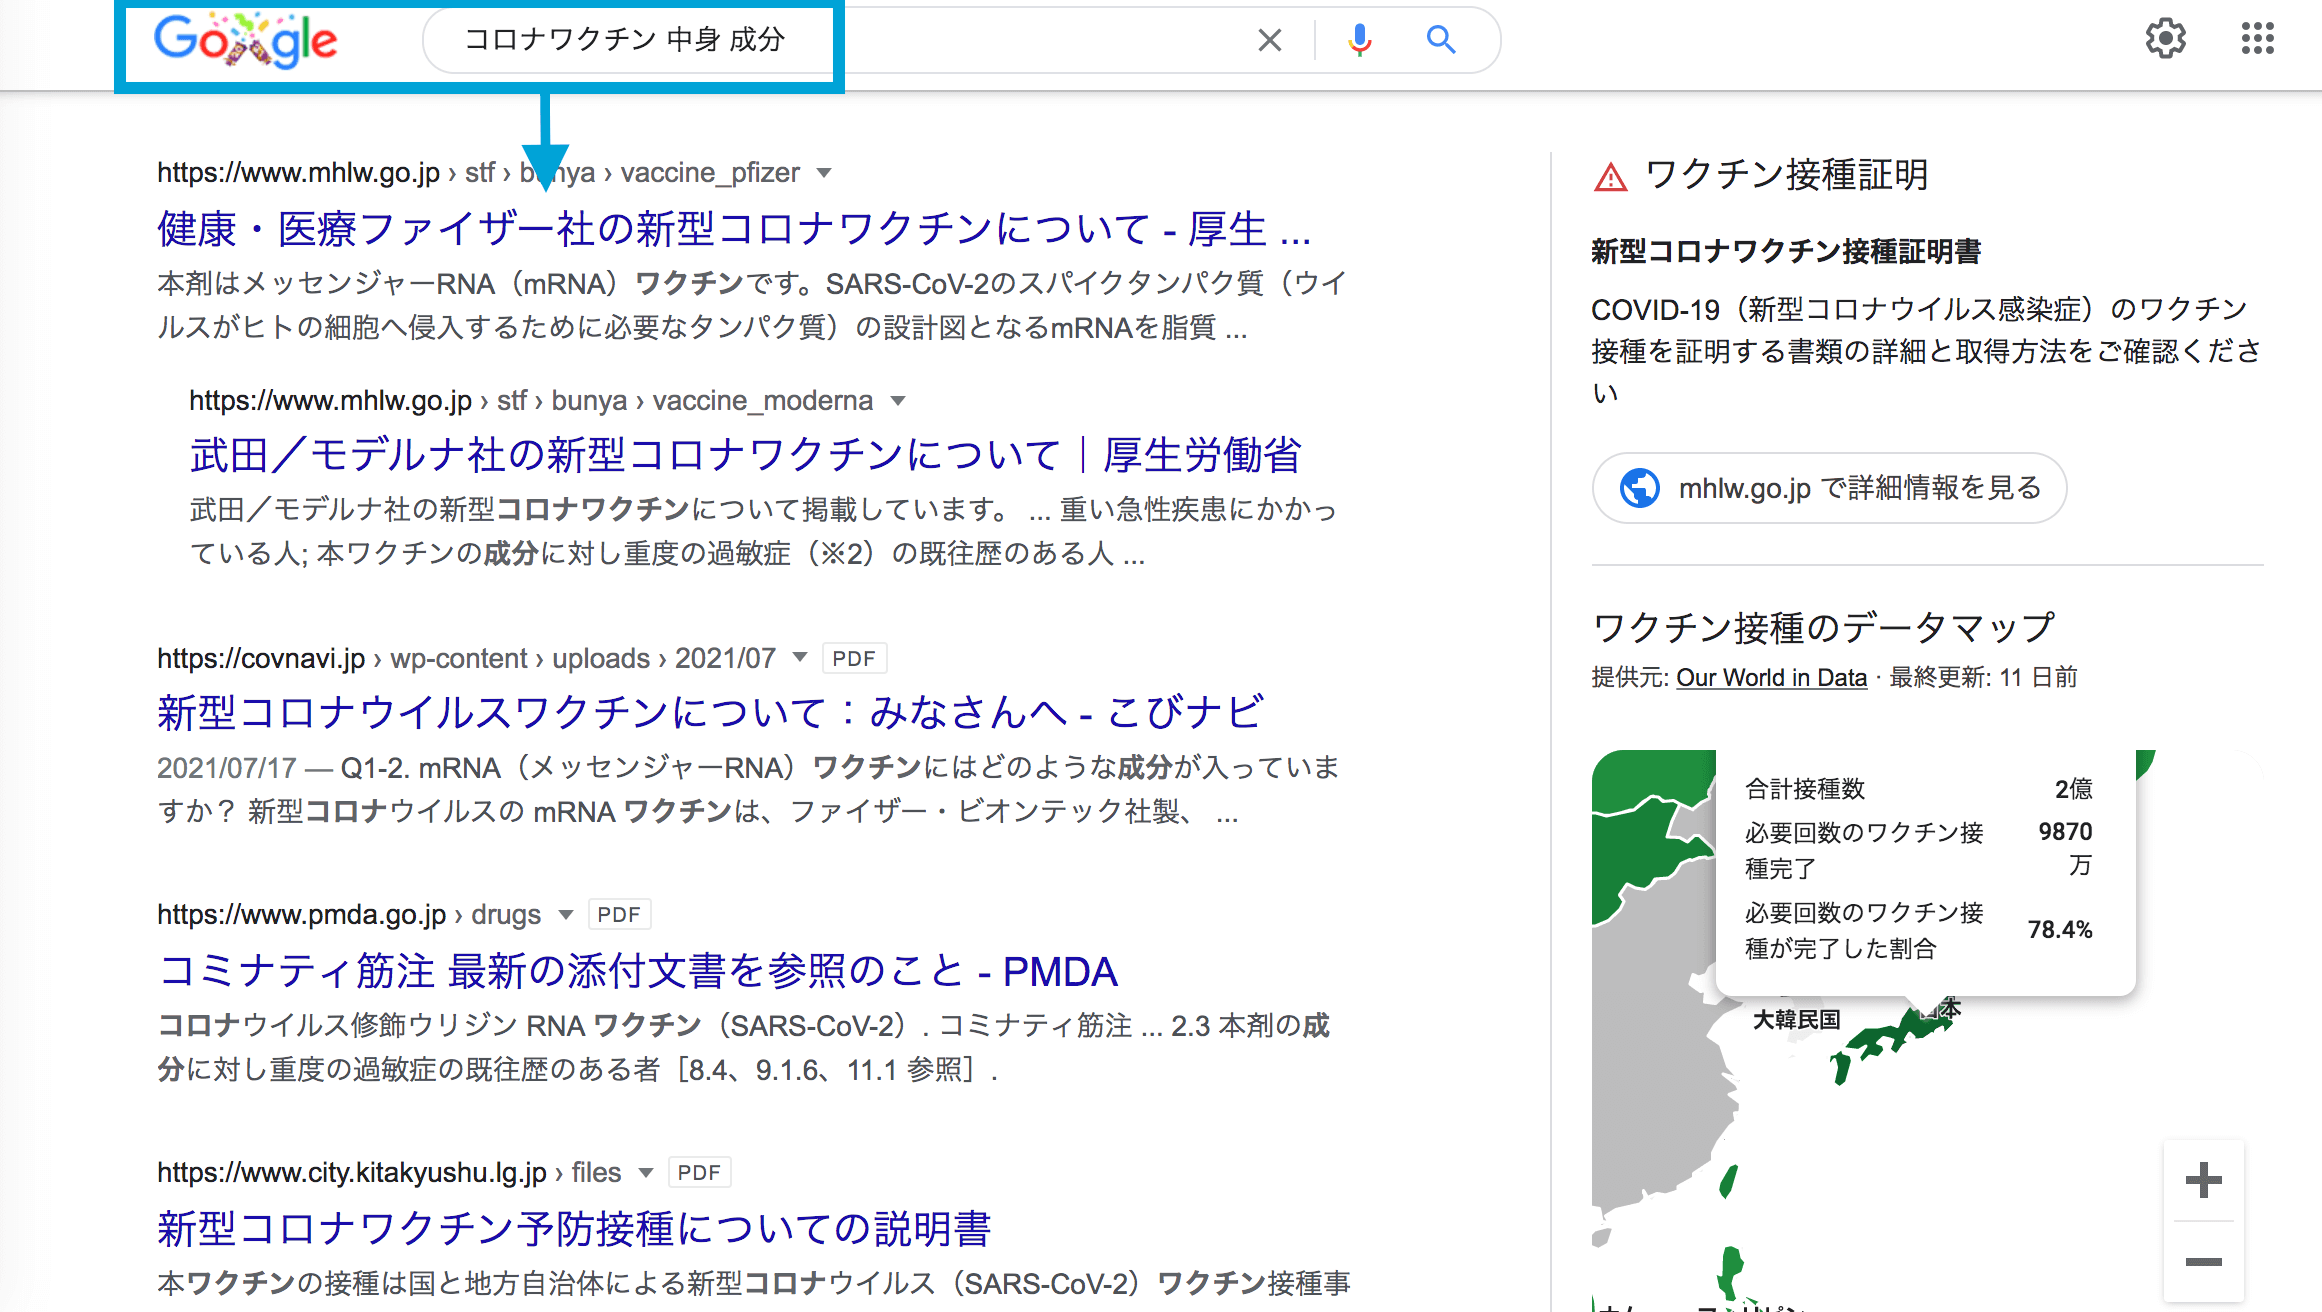Click the https://www.pmda.go.jp URL breadcrumb
2322x1312 pixels.
[x=301, y=914]
